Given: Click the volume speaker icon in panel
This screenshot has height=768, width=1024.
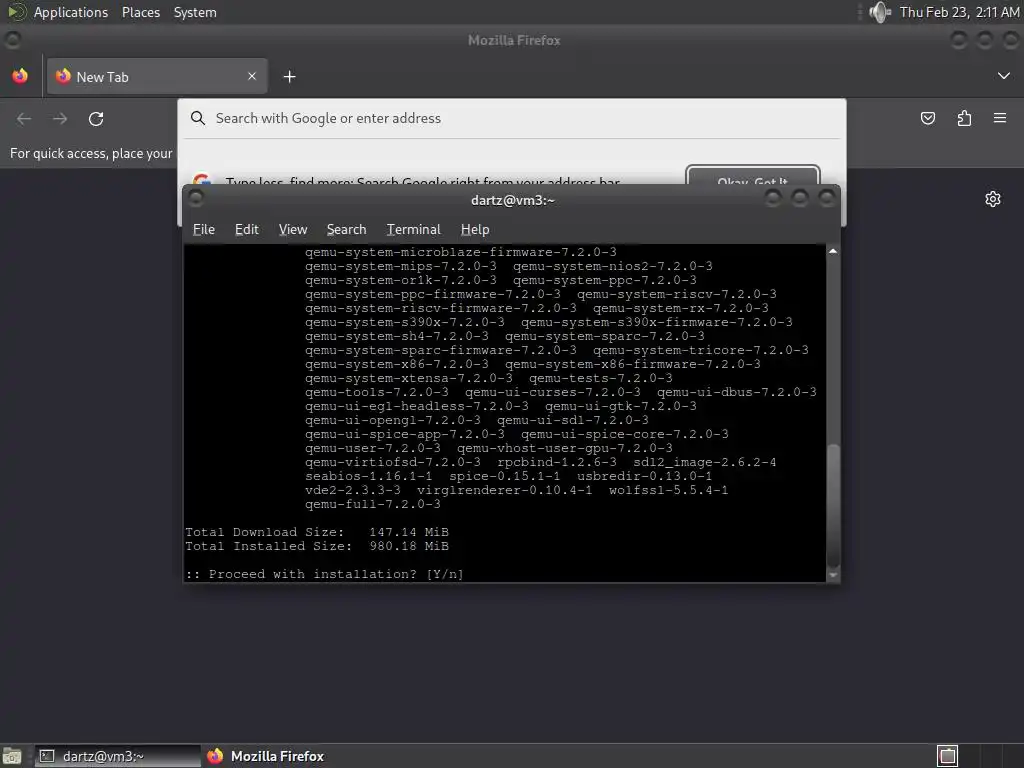Looking at the screenshot, I should [880, 12].
